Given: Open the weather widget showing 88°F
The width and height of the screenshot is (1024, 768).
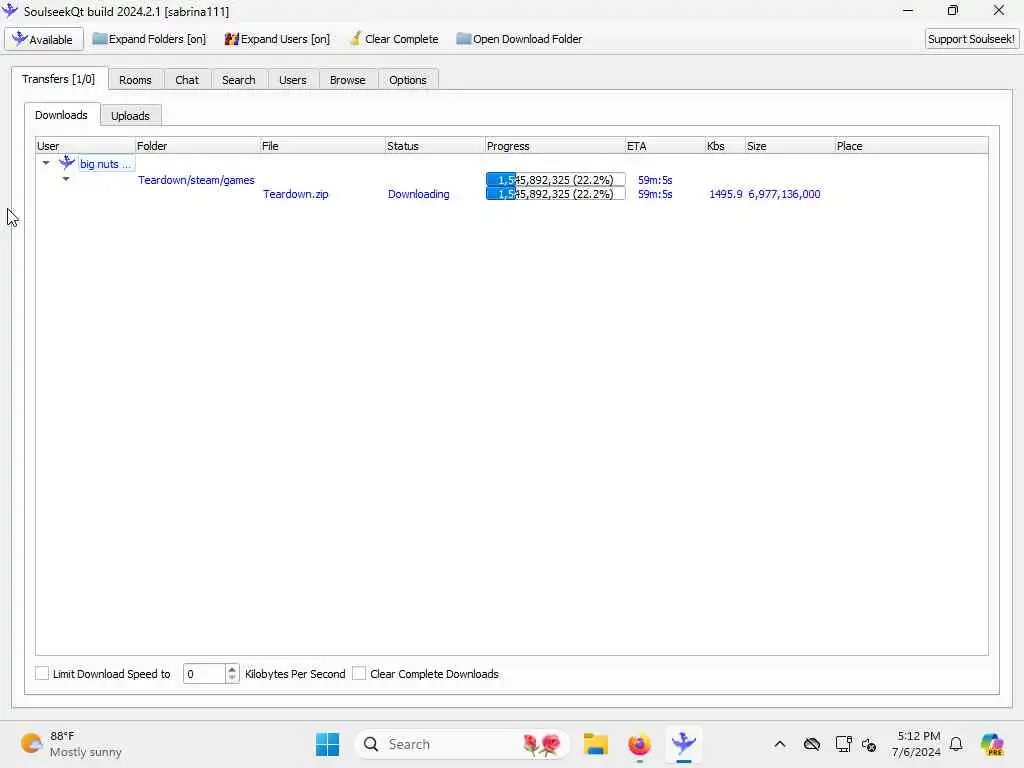Looking at the screenshot, I should coord(71,744).
